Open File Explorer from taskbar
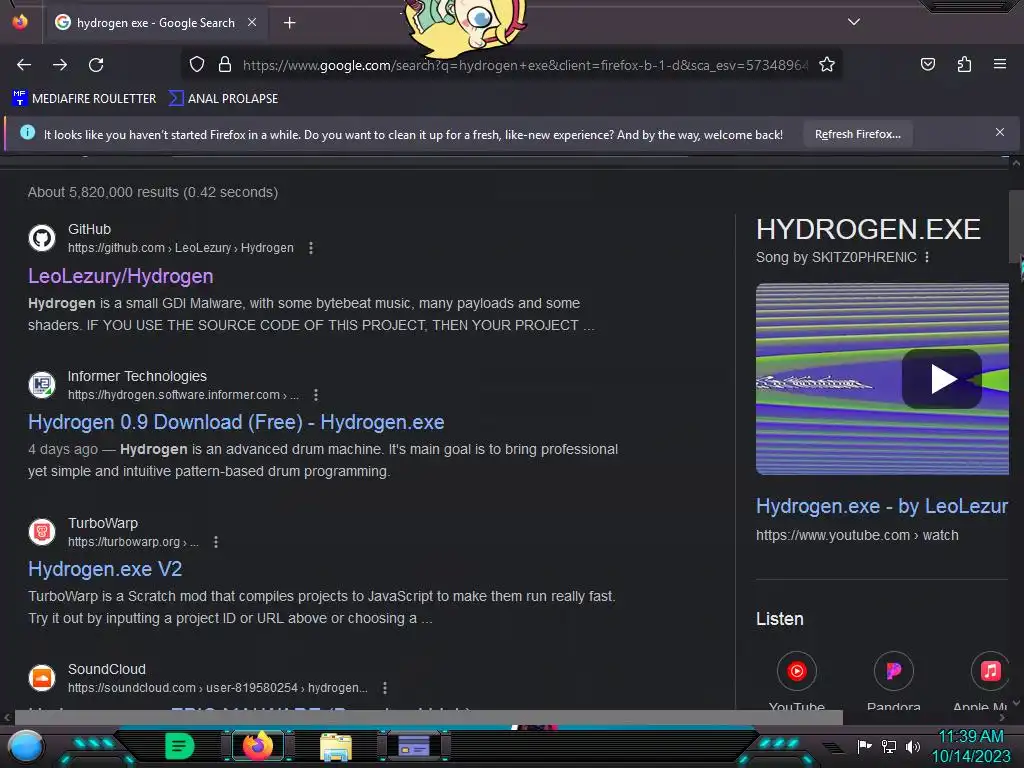This screenshot has width=1024, height=768. tap(336, 746)
